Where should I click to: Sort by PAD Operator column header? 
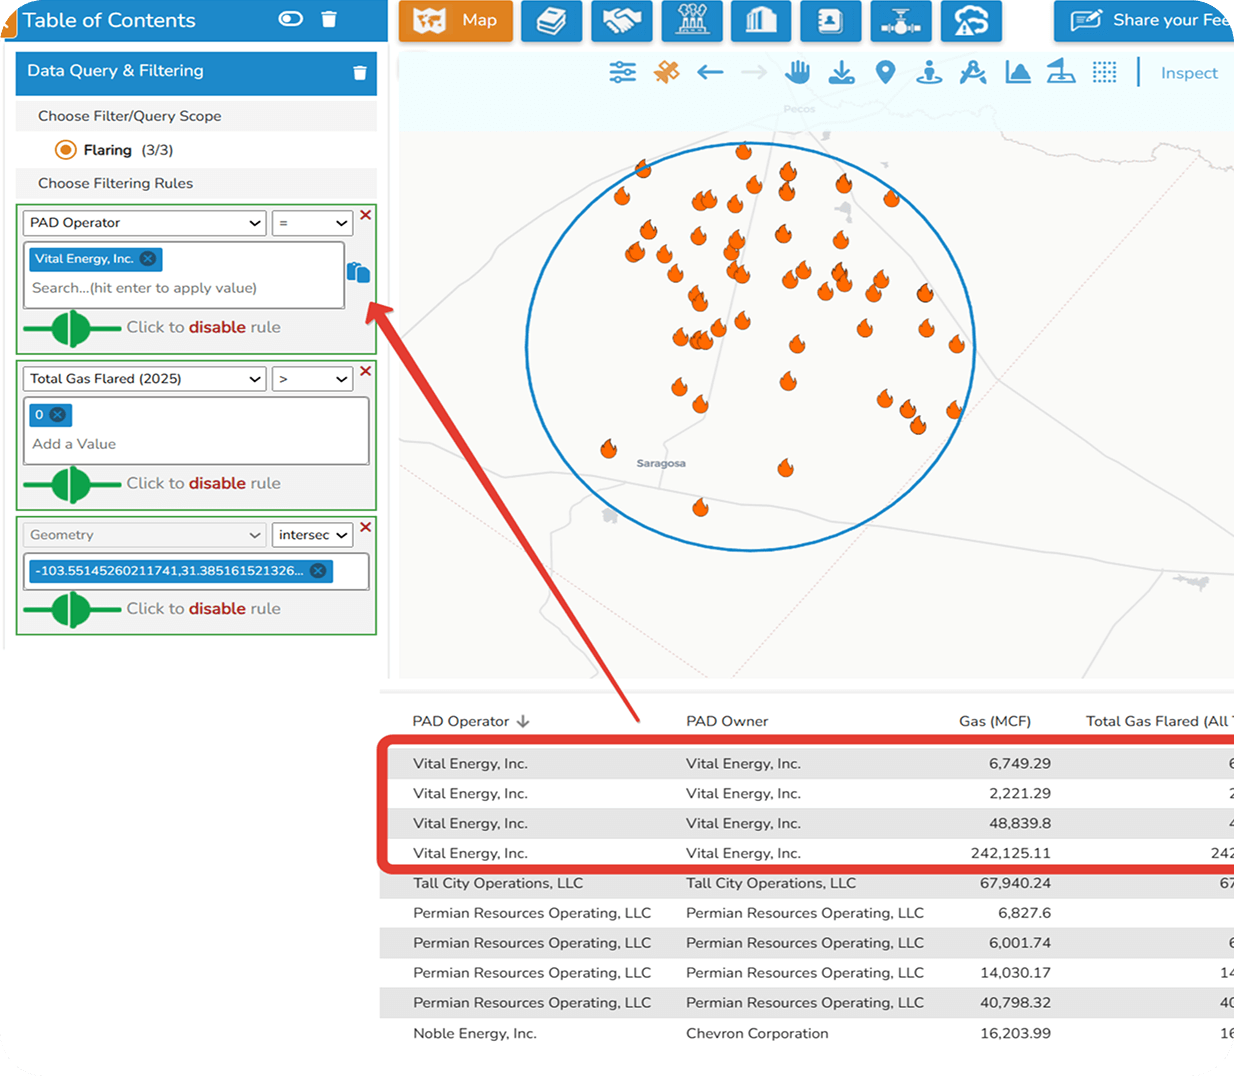click(471, 721)
